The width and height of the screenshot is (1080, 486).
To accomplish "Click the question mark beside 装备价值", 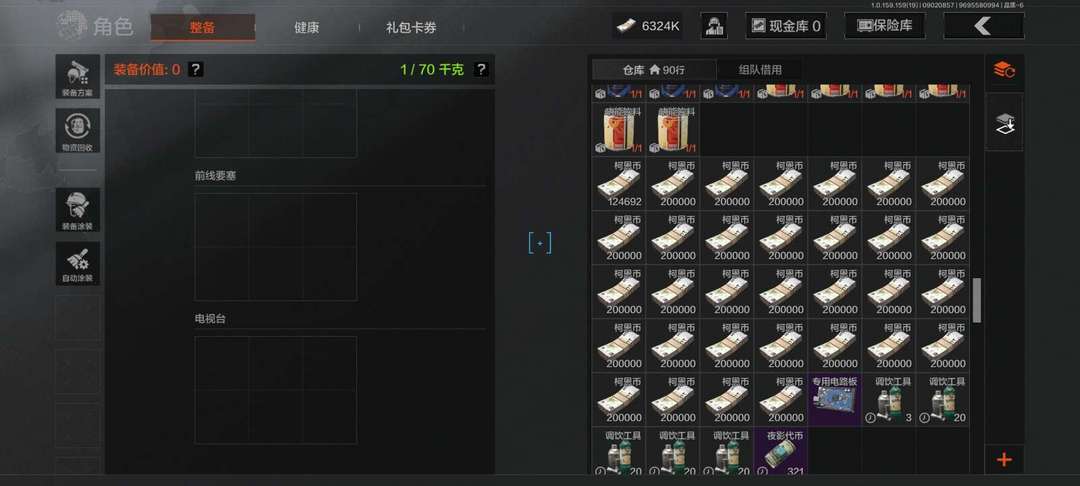I will [196, 70].
